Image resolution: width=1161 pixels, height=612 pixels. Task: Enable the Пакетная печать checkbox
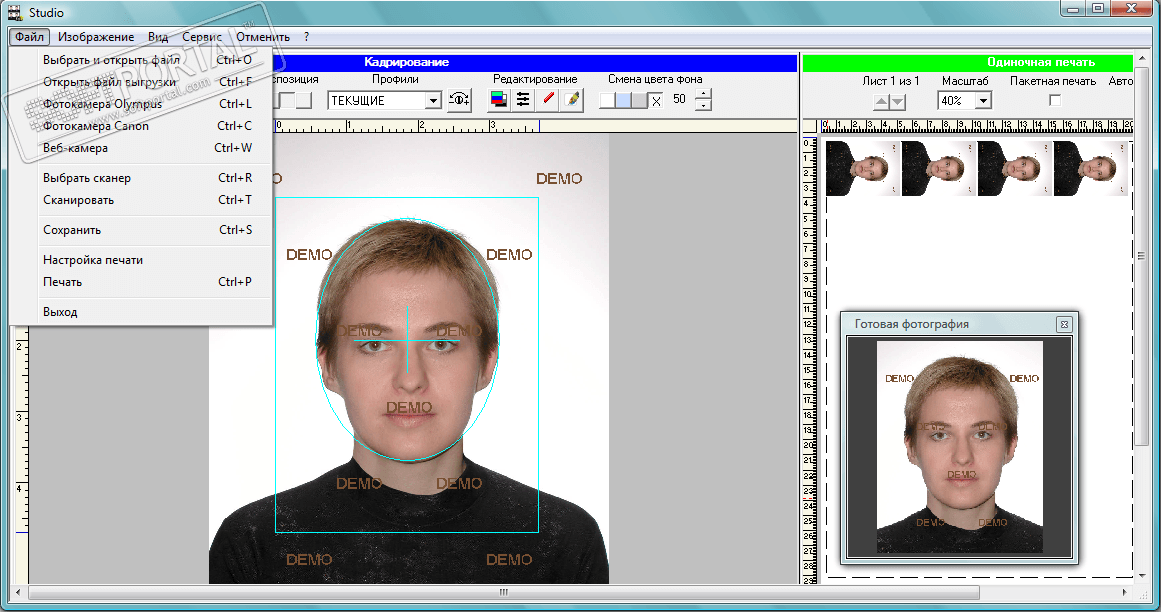[x=1053, y=100]
